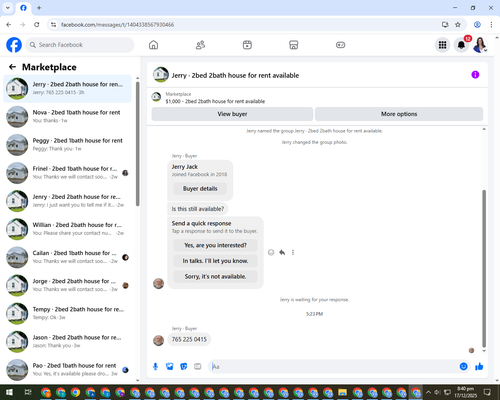Click the View buyer button
This screenshot has height=400, width=500.
[232, 114]
